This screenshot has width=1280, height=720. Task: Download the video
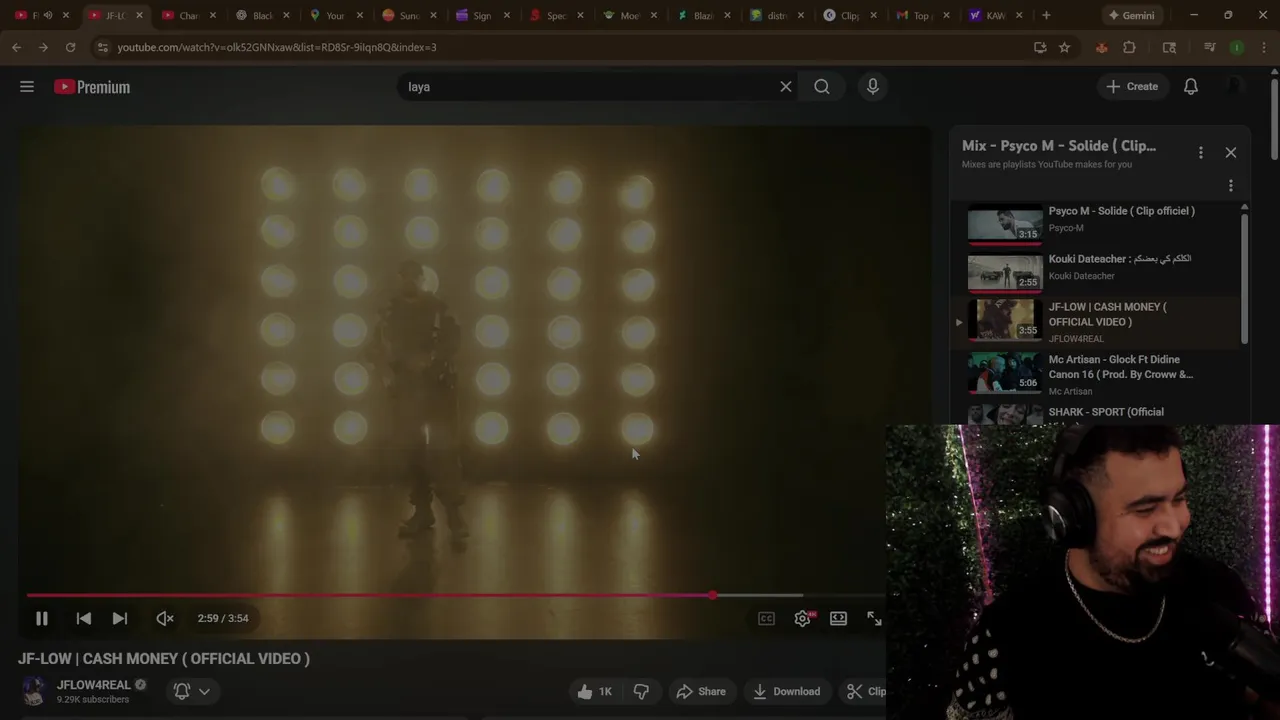coord(786,691)
